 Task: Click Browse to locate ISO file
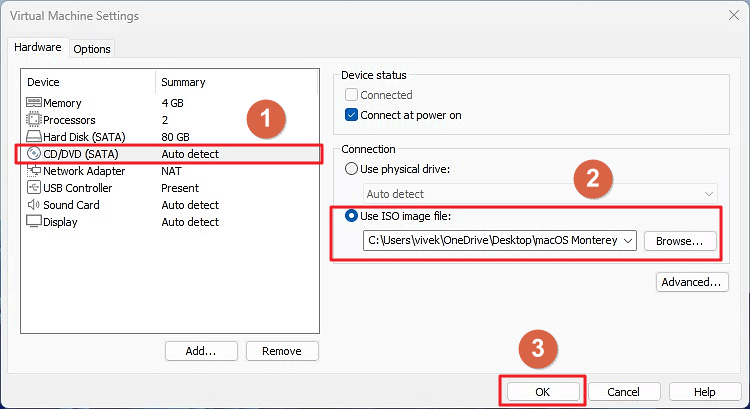point(680,241)
